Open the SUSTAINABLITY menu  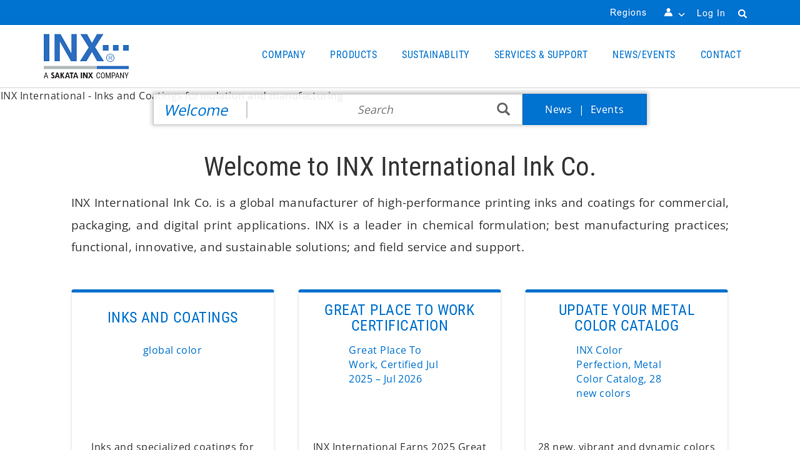pyautogui.click(x=435, y=55)
